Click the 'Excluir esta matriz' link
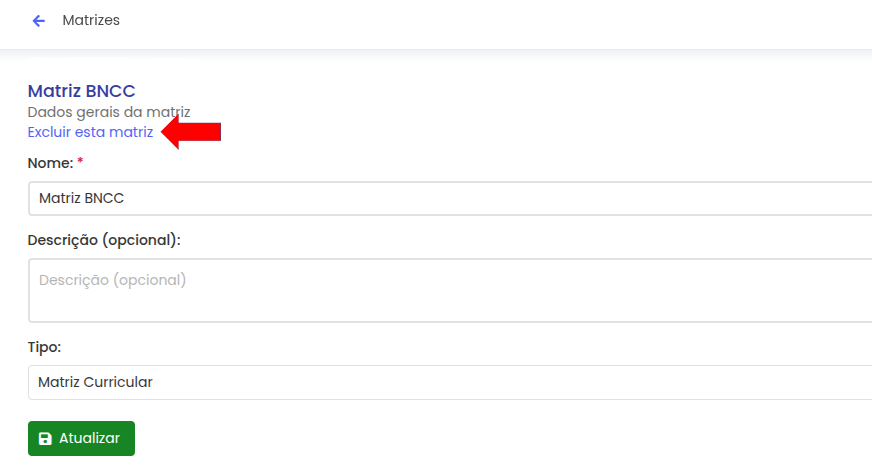Image resolution: width=872 pixels, height=473 pixels. pos(90,132)
